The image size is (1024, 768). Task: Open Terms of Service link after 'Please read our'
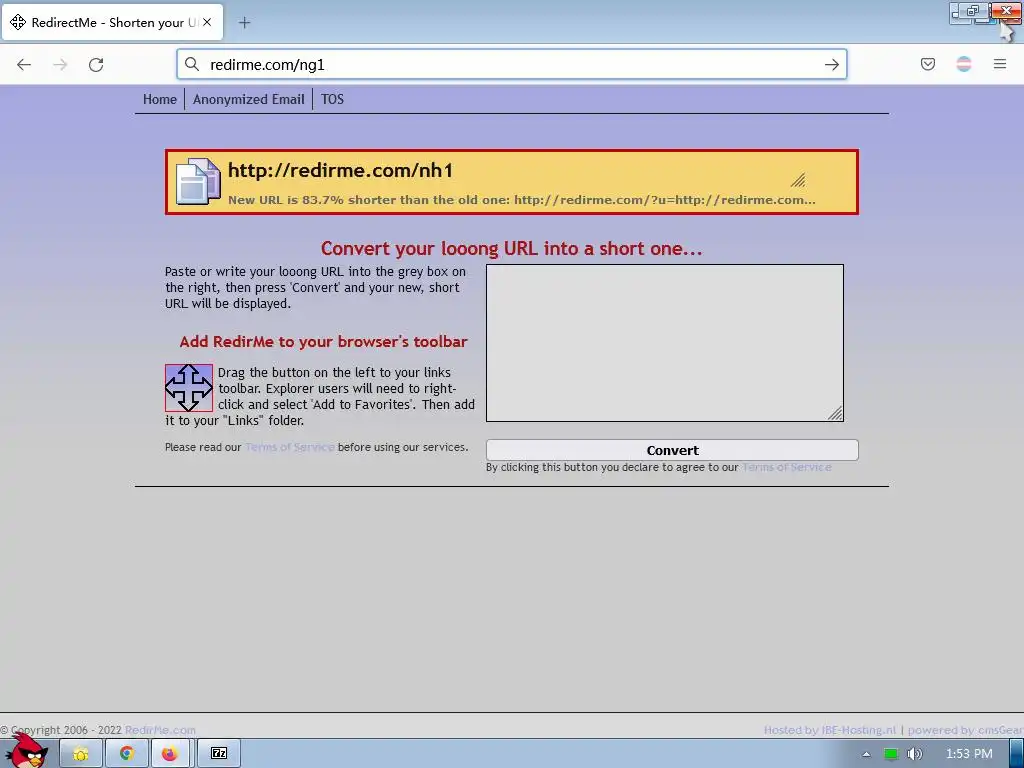coord(290,447)
